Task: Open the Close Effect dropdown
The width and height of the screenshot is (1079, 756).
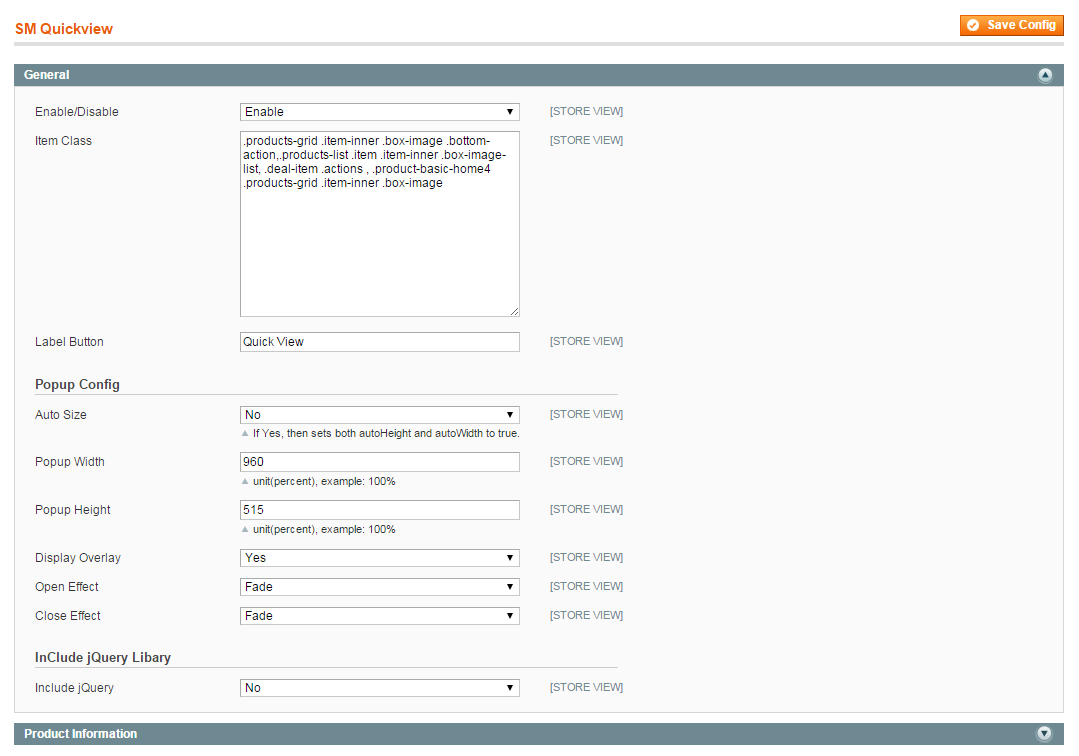Action: (379, 616)
